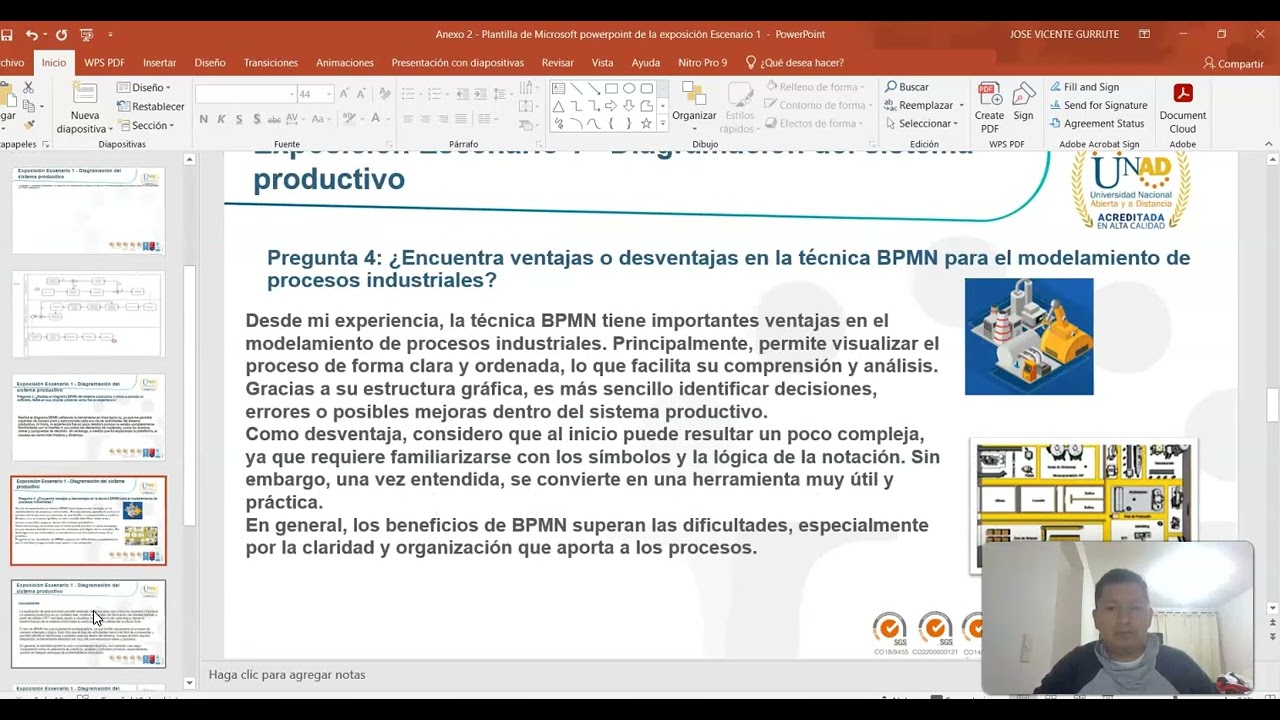Open the Ribbon display options button

pos(1144,35)
